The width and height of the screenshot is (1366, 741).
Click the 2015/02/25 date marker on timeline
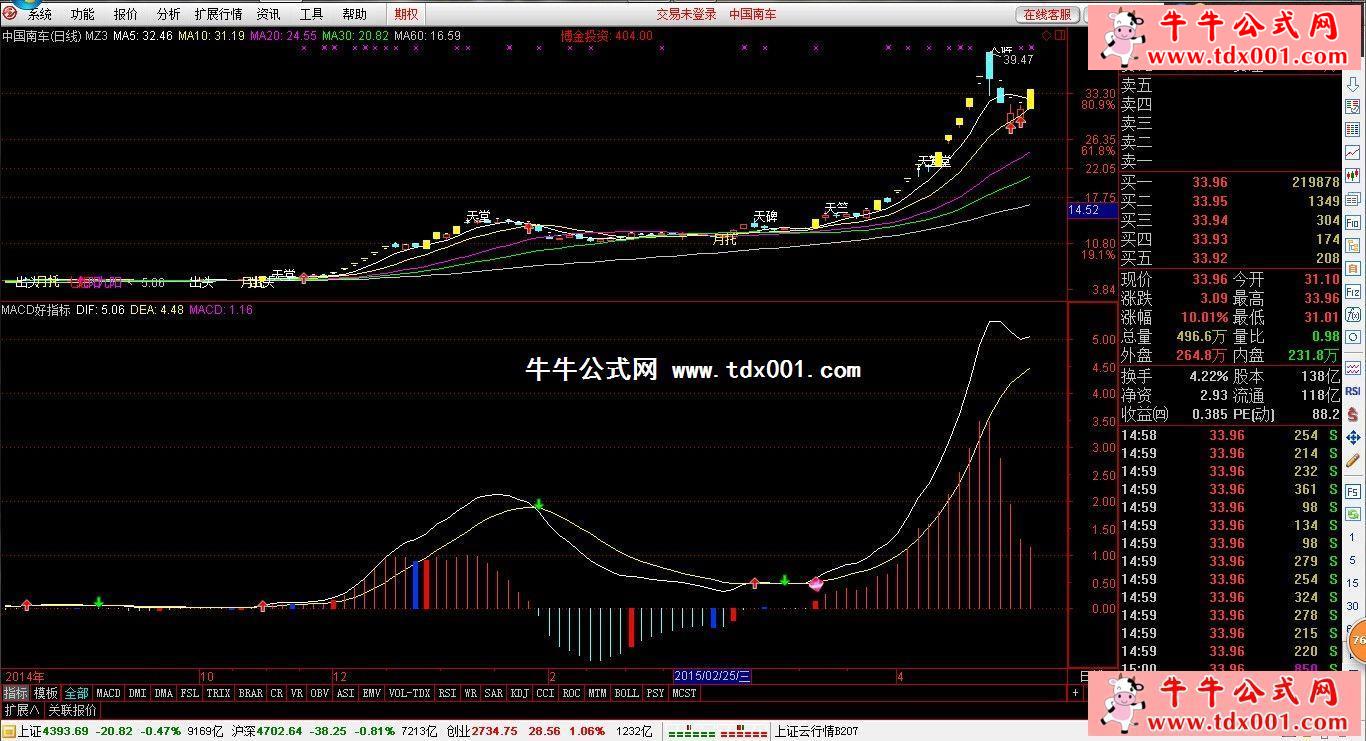tap(712, 677)
